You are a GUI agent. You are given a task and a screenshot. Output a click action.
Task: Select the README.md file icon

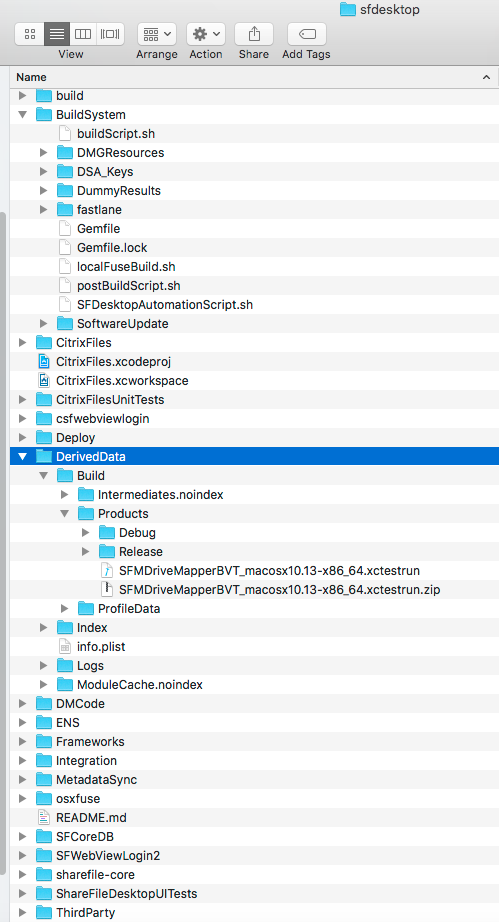tap(43, 817)
